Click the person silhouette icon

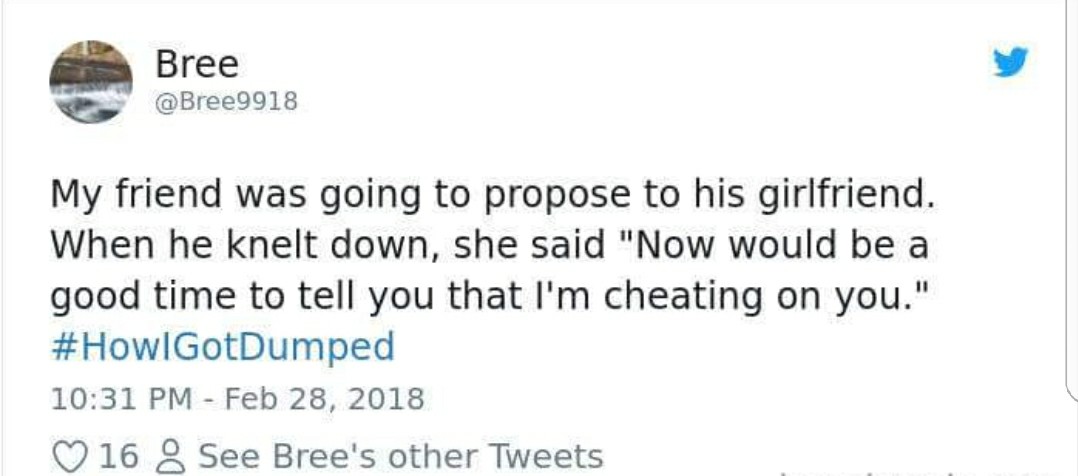[167, 457]
